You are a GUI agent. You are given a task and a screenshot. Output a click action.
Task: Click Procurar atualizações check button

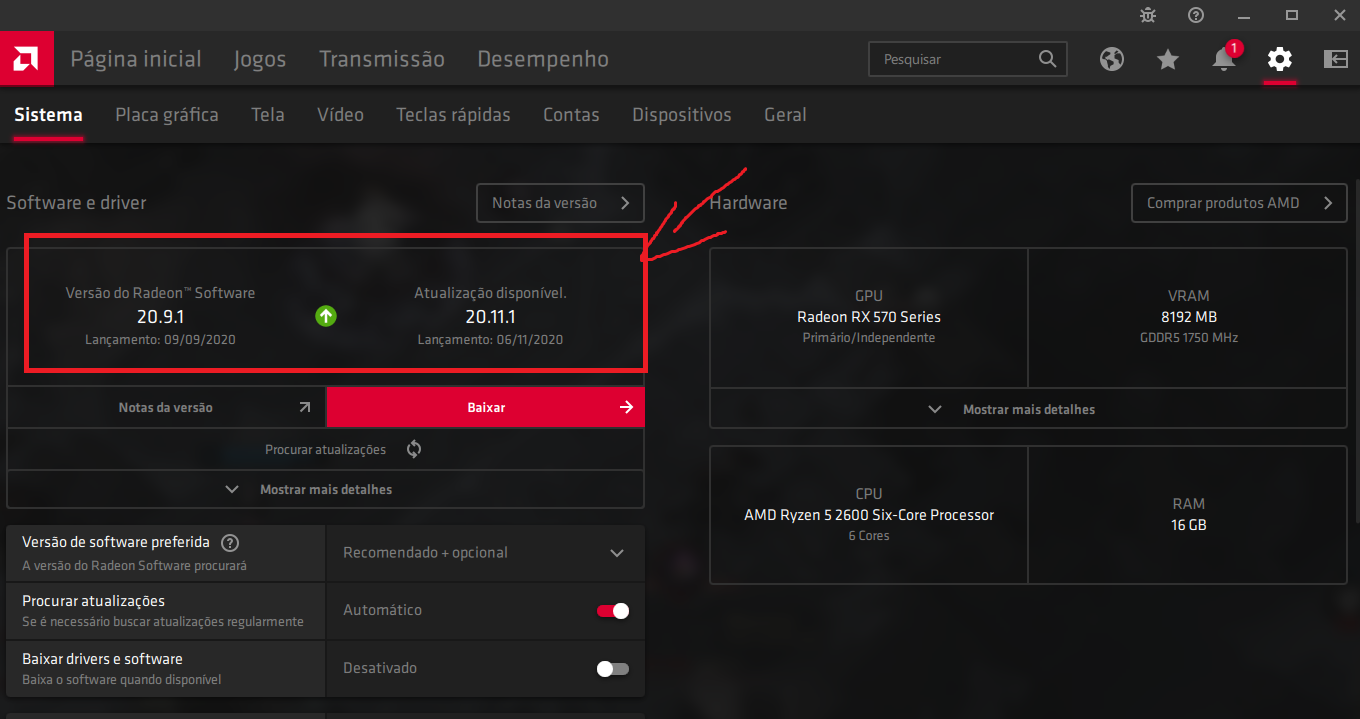coord(326,449)
